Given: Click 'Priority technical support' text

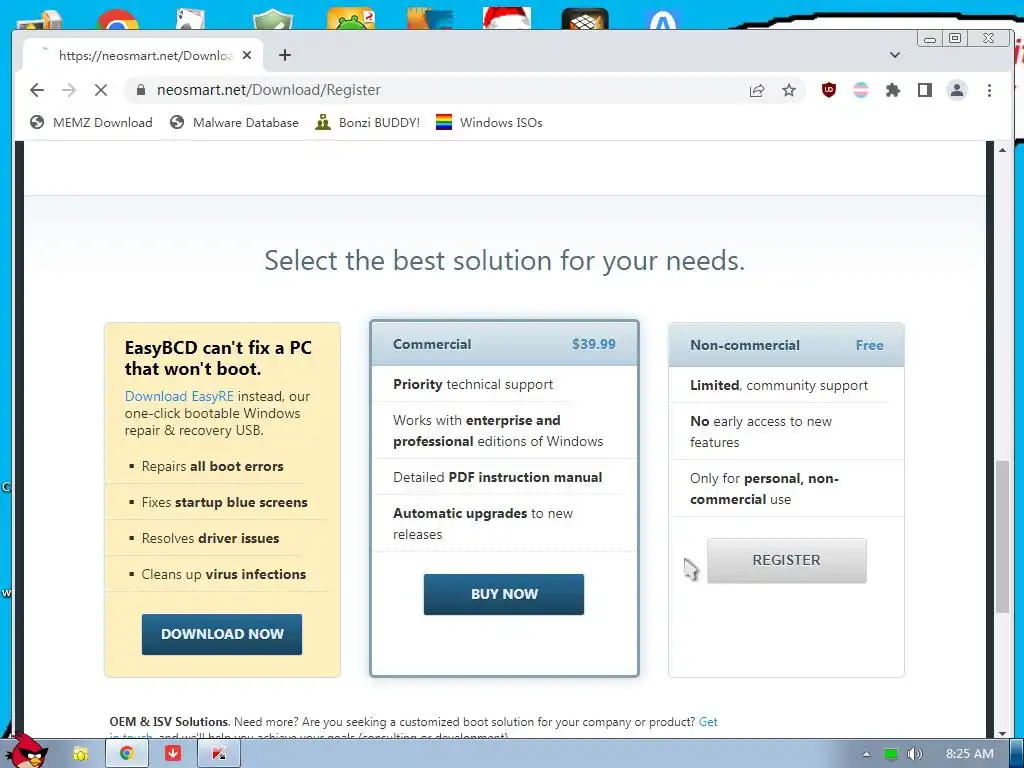Looking at the screenshot, I should tap(473, 385).
